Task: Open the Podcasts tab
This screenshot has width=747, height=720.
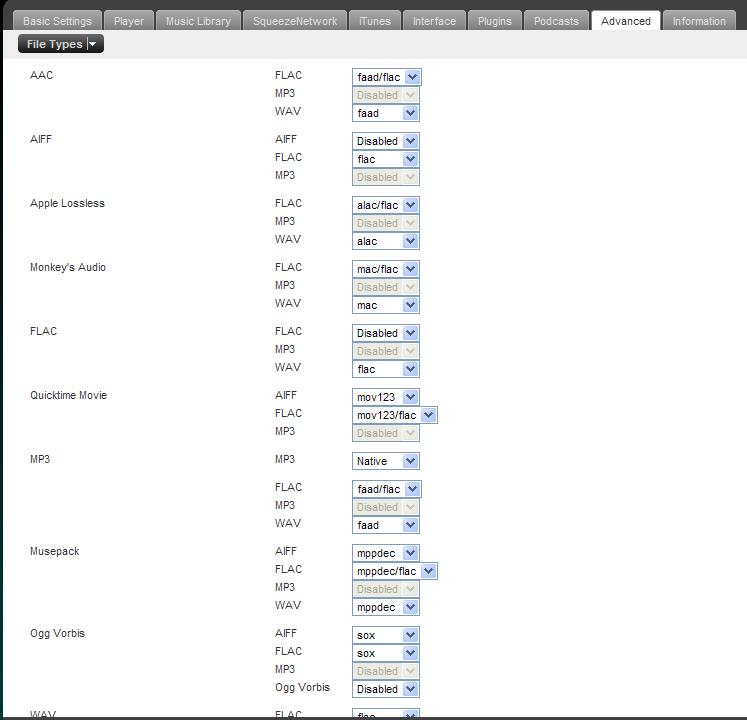Action: tap(556, 21)
